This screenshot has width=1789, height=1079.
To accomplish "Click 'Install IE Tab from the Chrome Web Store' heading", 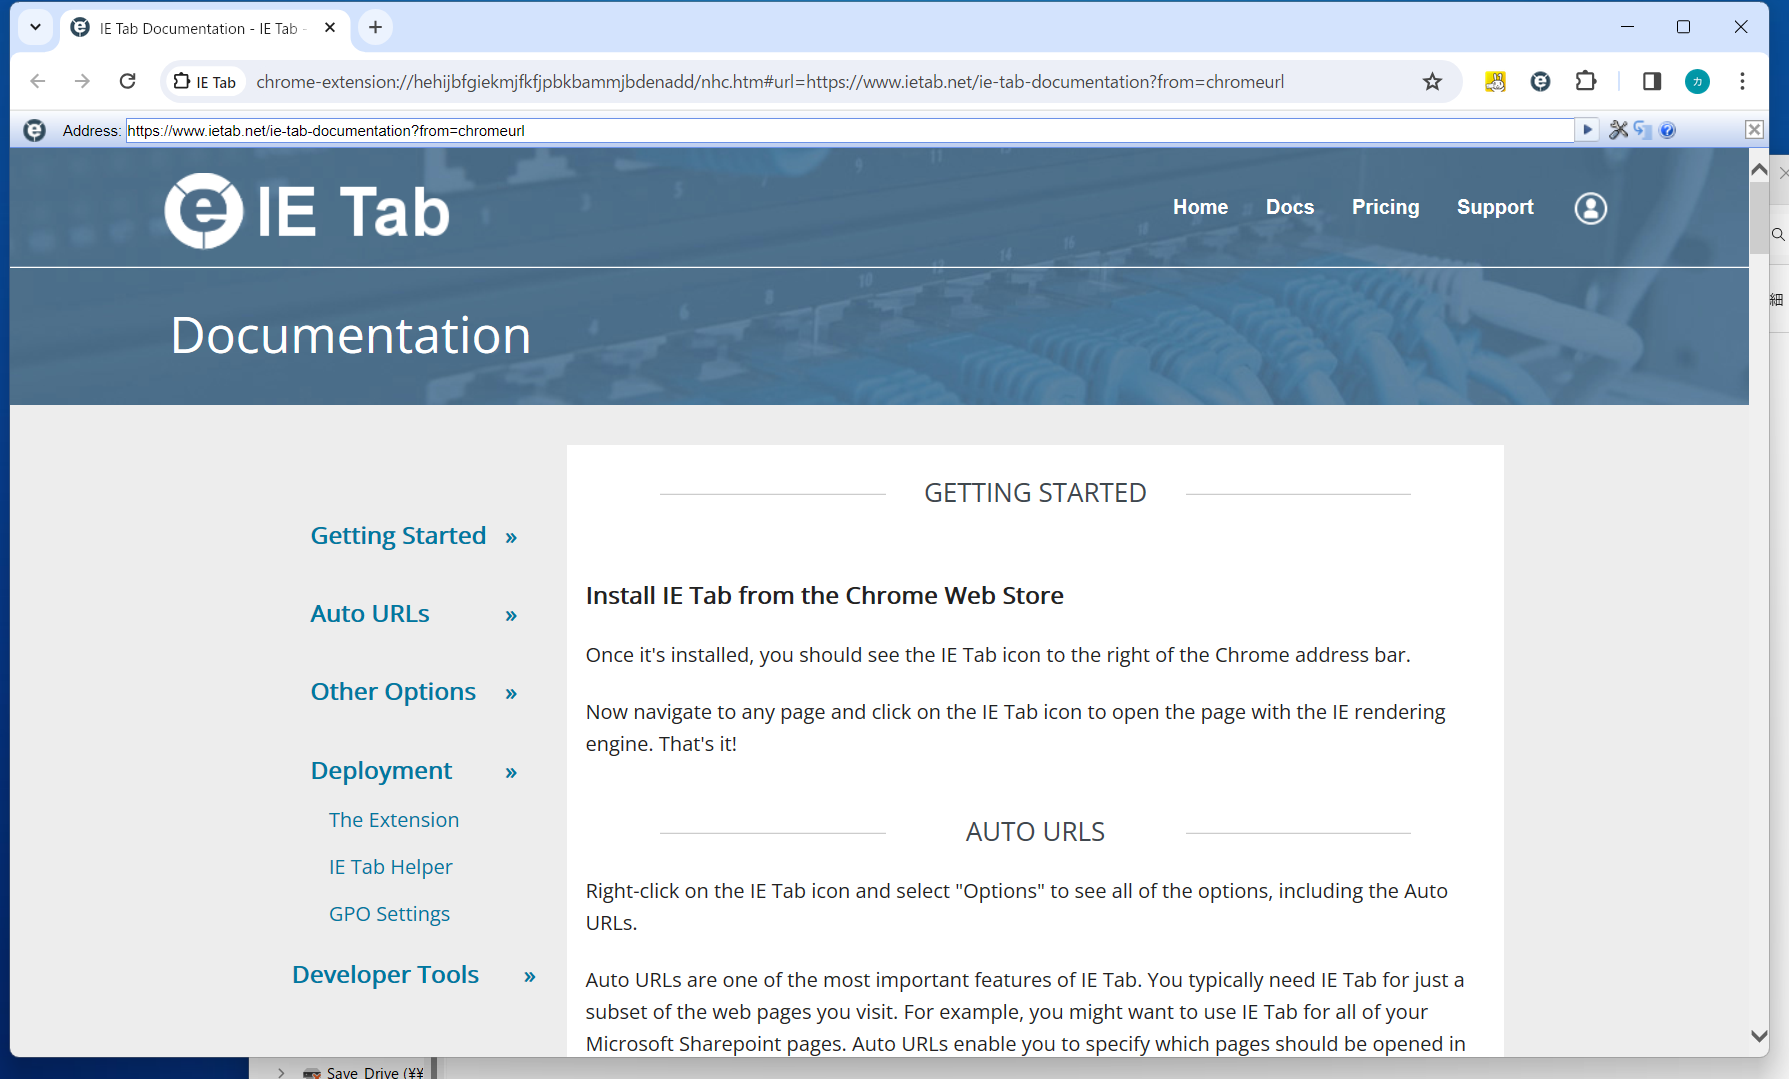I will (824, 596).
